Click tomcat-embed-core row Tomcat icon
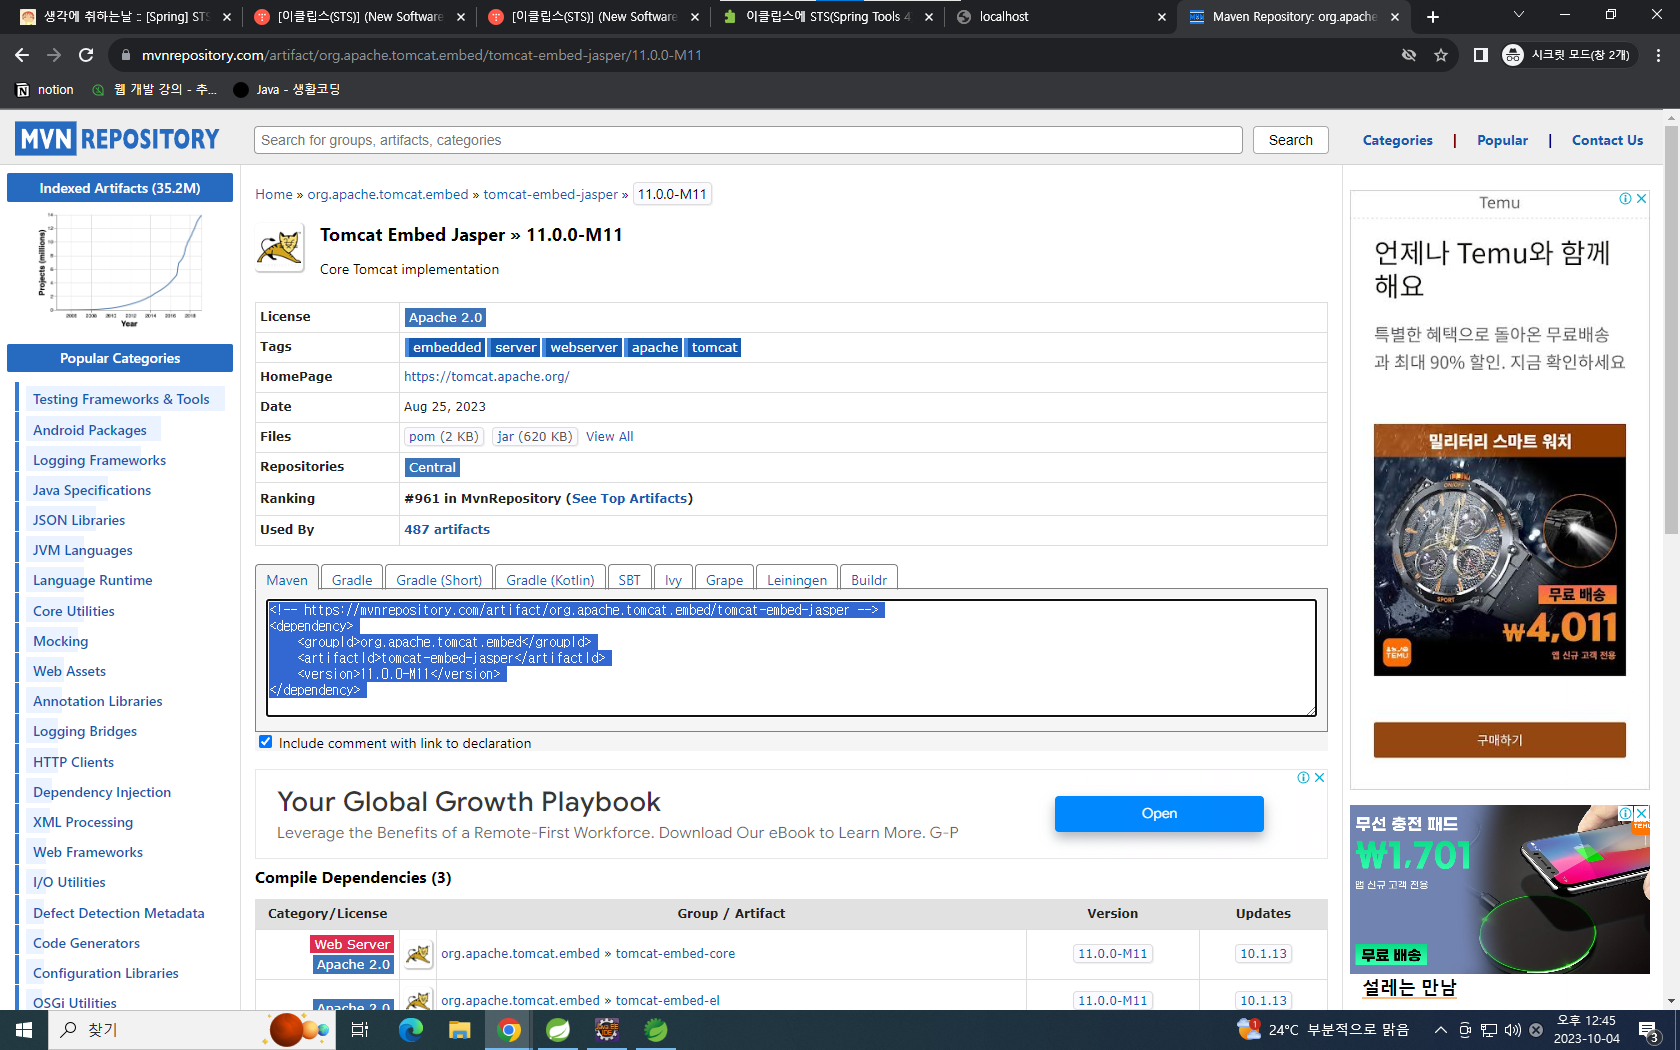The height and width of the screenshot is (1050, 1680). click(419, 954)
